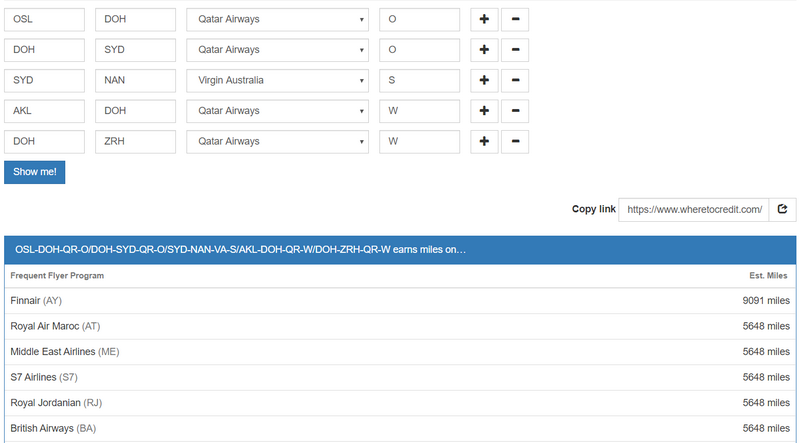
Task: Focus the SYD destination field in second row
Action: (135, 50)
